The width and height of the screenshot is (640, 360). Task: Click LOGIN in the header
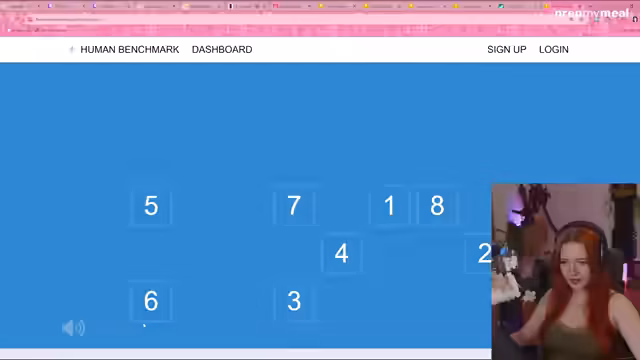pyautogui.click(x=553, y=49)
